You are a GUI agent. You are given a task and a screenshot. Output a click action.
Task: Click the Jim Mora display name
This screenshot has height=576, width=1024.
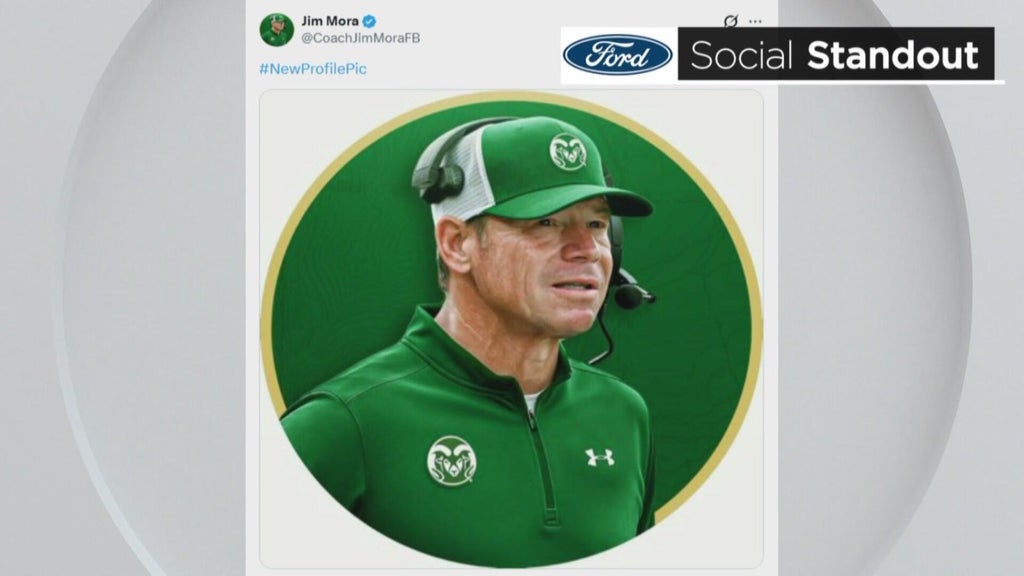click(329, 21)
